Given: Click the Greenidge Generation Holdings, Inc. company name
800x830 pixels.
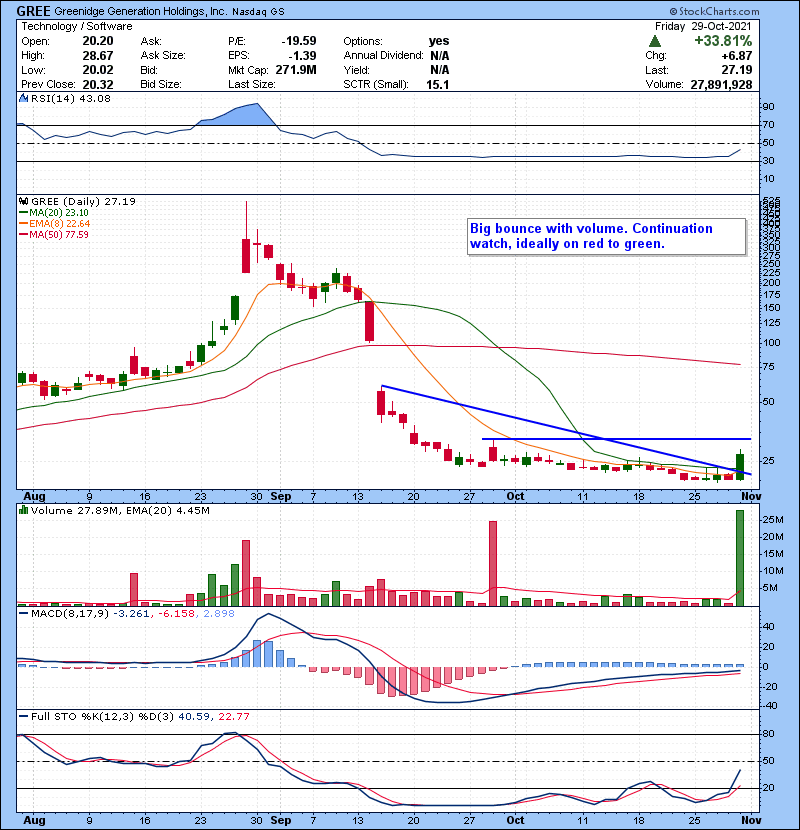Looking at the screenshot, I should pos(140,11).
